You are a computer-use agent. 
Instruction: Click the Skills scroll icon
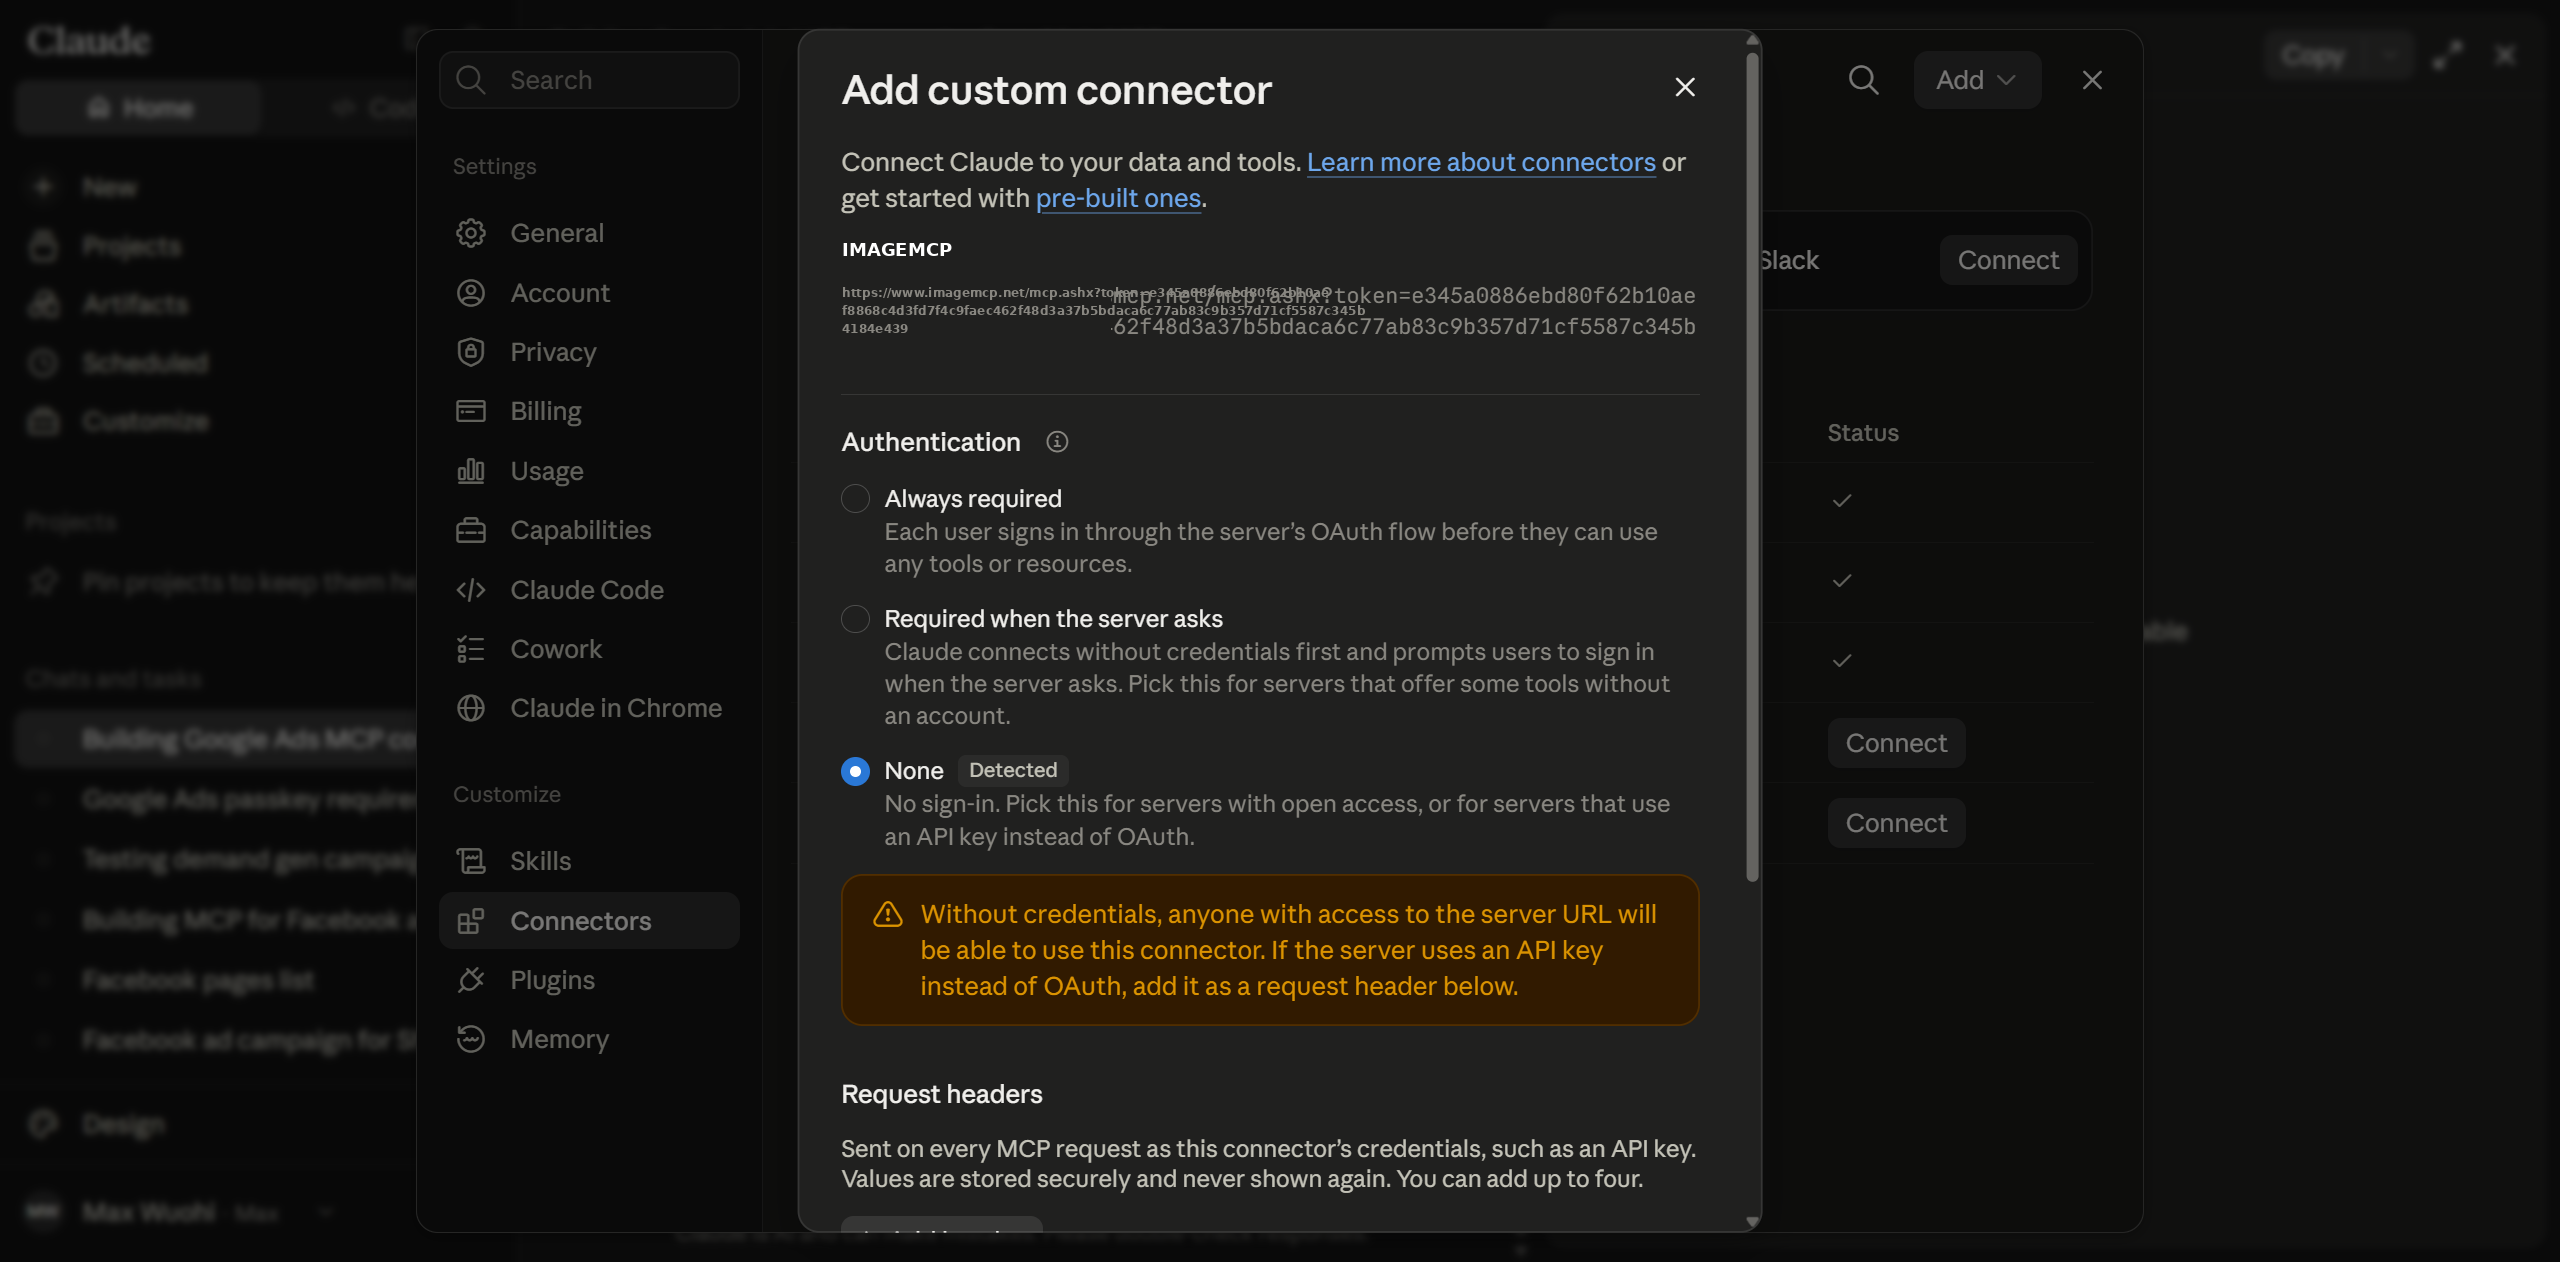coord(471,861)
